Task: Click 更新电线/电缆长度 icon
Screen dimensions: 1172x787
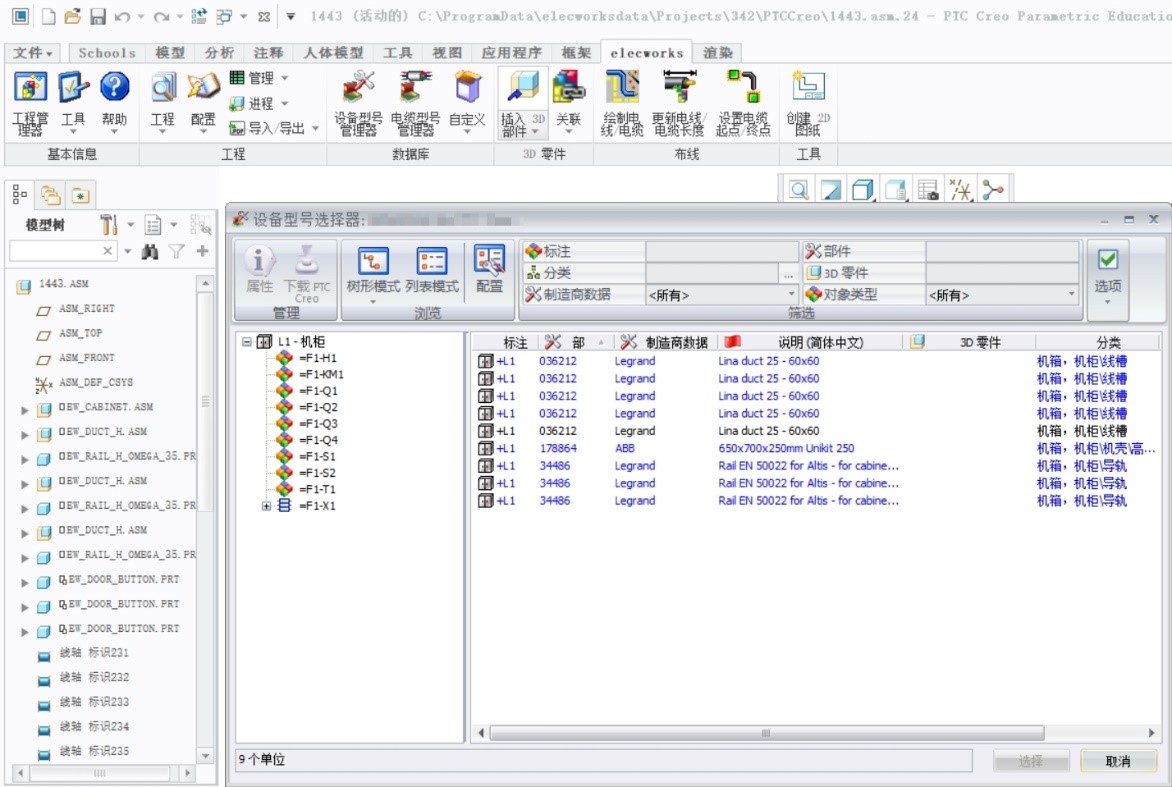Action: tap(678, 103)
